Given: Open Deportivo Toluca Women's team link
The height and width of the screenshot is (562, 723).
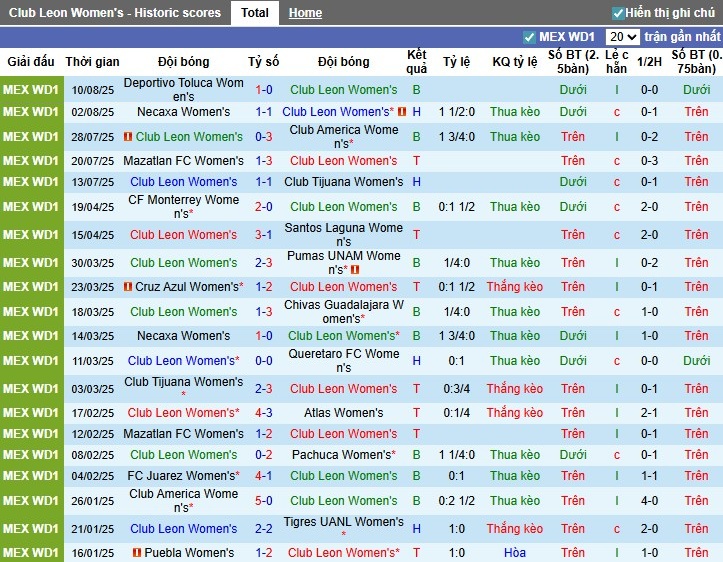Looking at the screenshot, I should click(183, 89).
